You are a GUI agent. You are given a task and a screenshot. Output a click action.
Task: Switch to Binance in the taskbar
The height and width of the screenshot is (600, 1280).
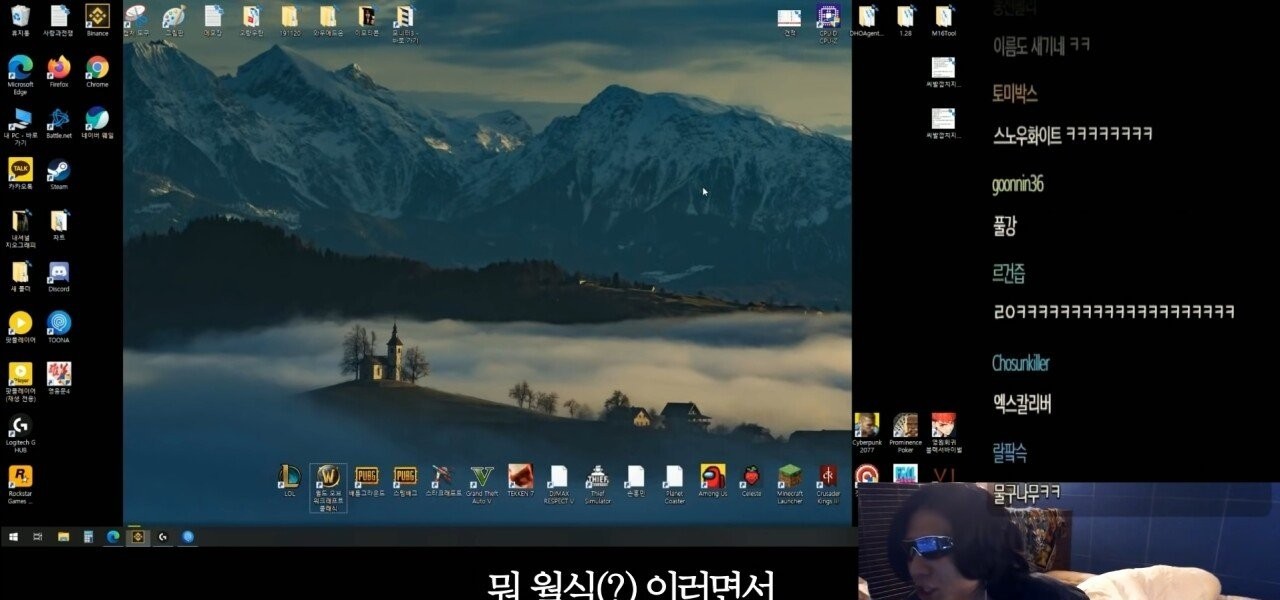coord(138,537)
